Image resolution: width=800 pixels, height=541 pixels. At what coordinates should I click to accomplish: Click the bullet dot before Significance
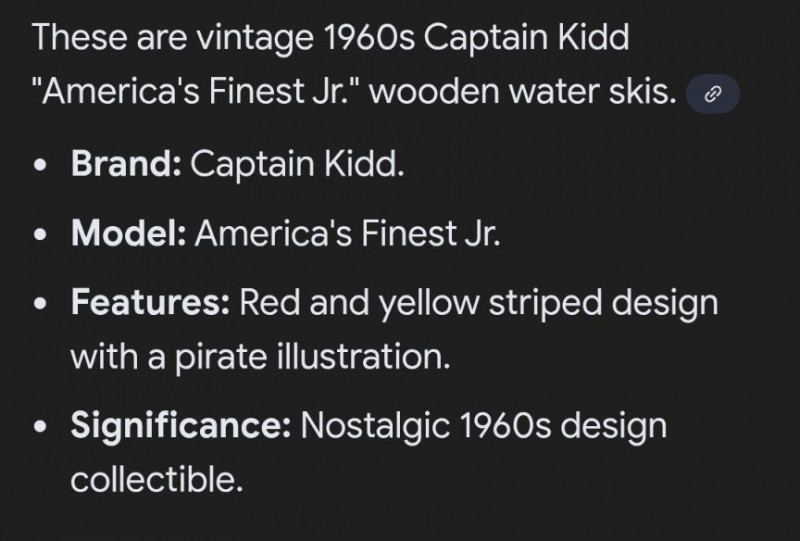pos(41,428)
